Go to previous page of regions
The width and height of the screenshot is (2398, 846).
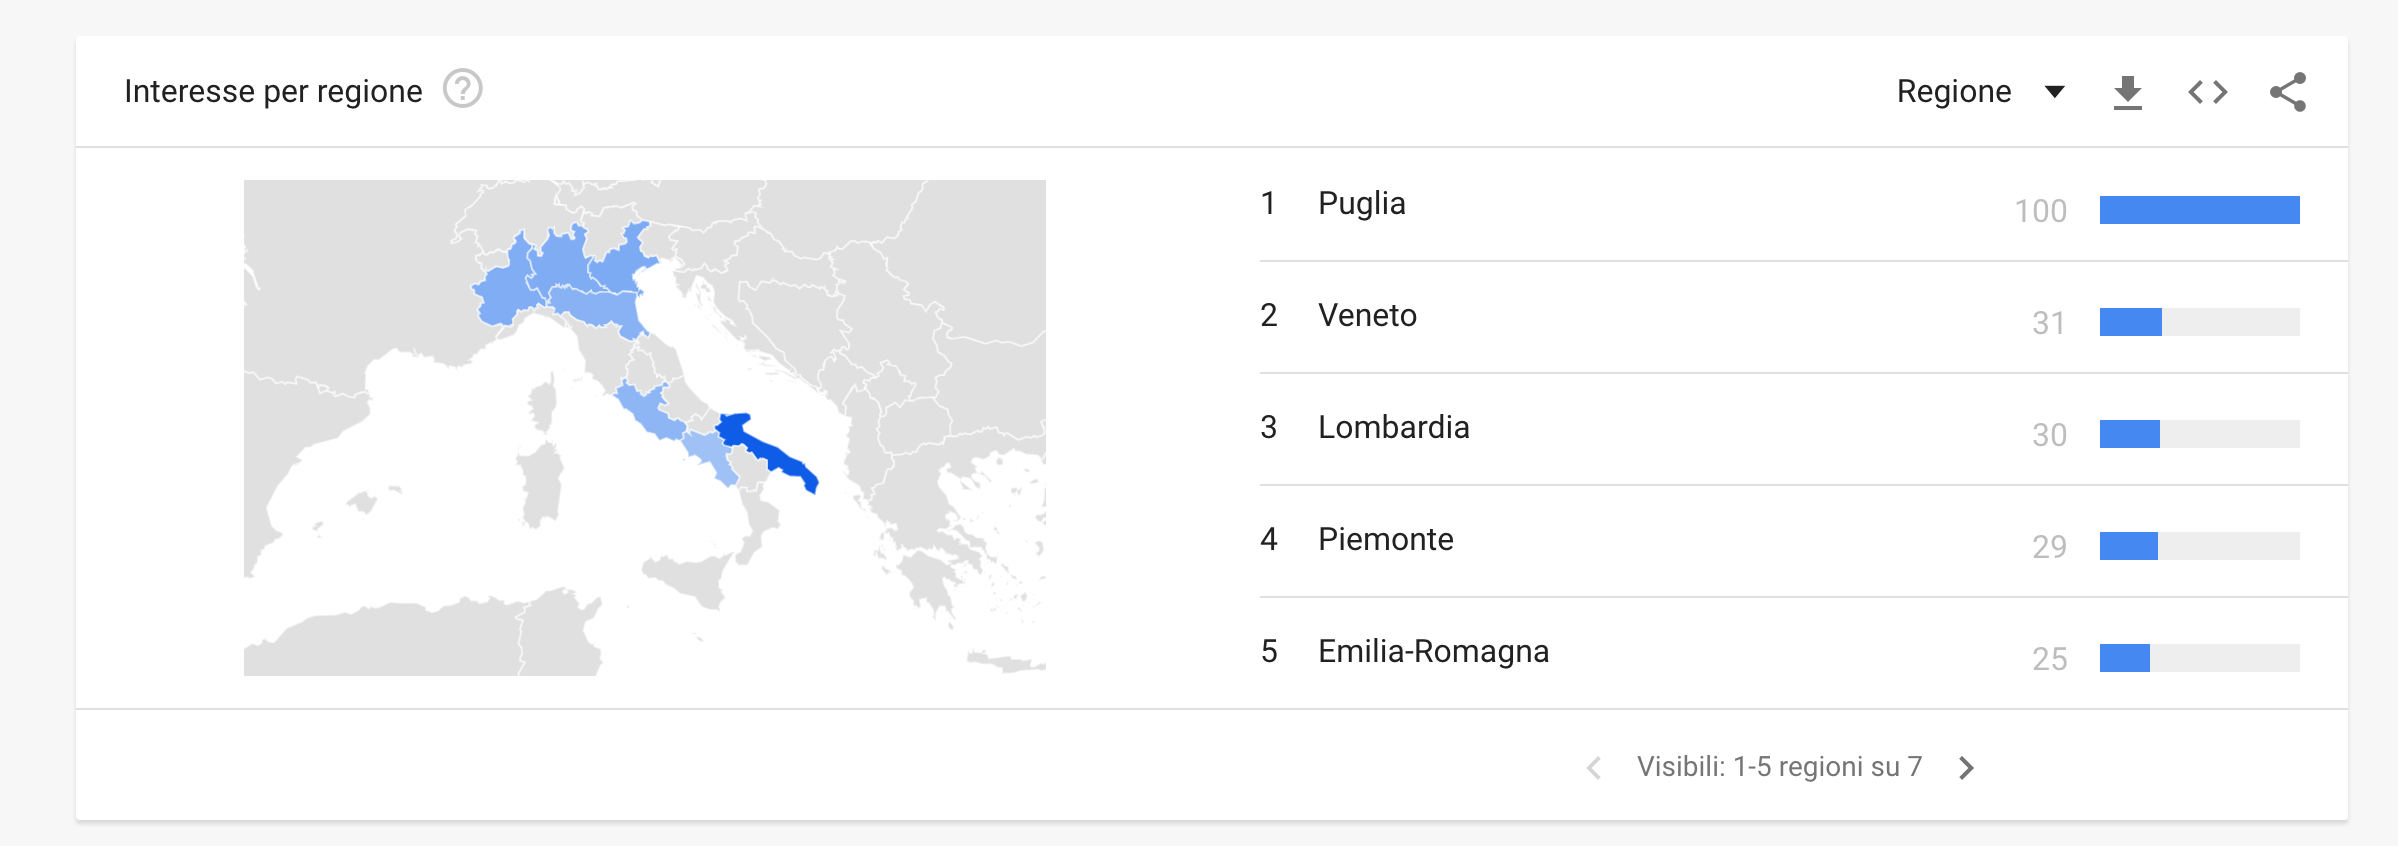(1594, 767)
